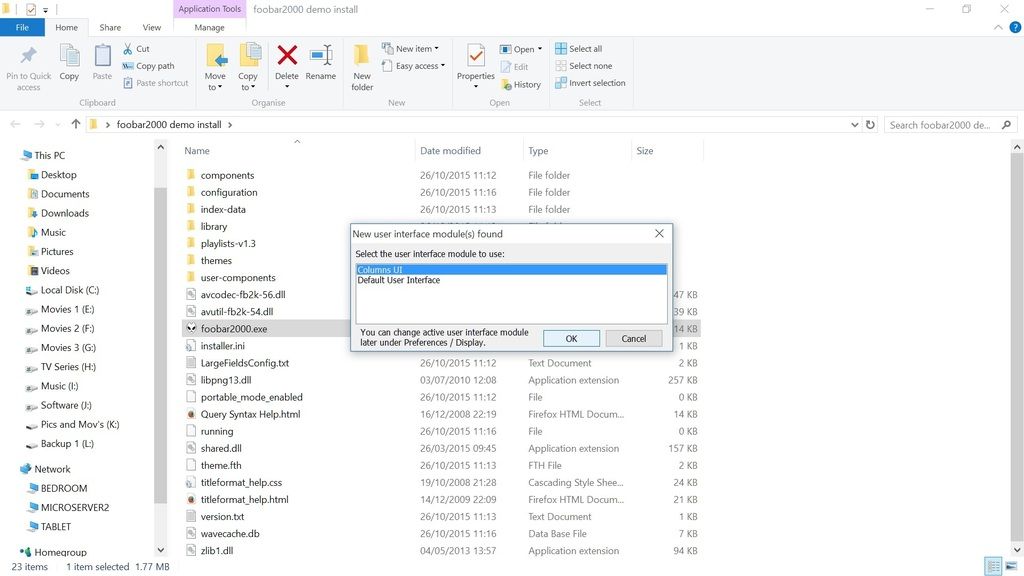Screen dimensions: 1024x576
Task: Click the navigation pane scroll down arrow
Action: [x=161, y=550]
